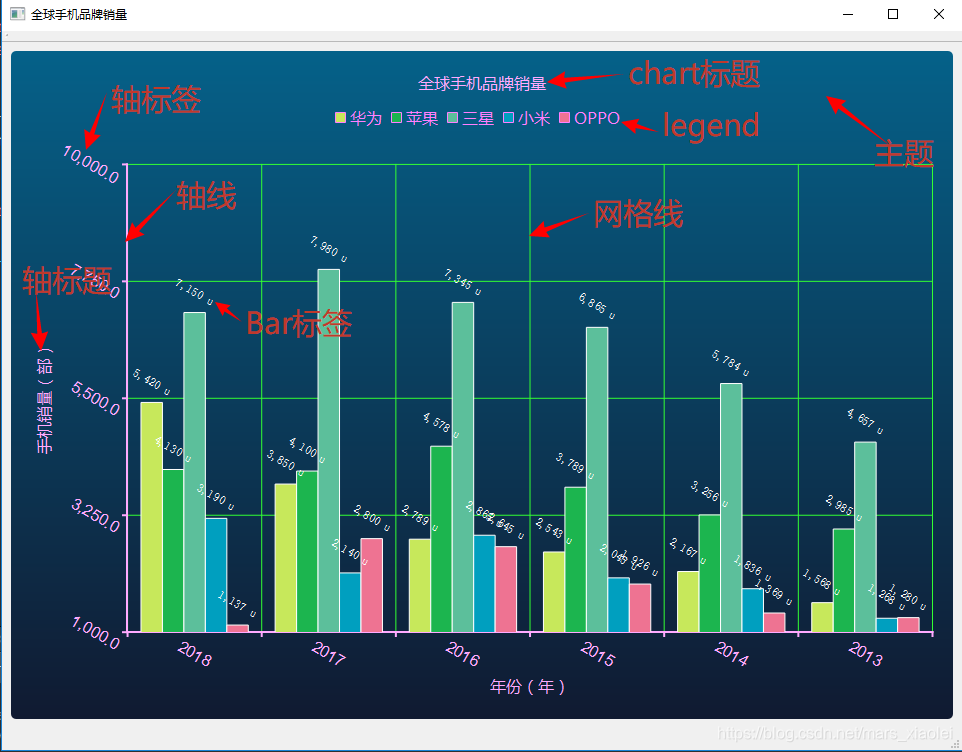Click the x-axis label 2018

[x=194, y=654]
